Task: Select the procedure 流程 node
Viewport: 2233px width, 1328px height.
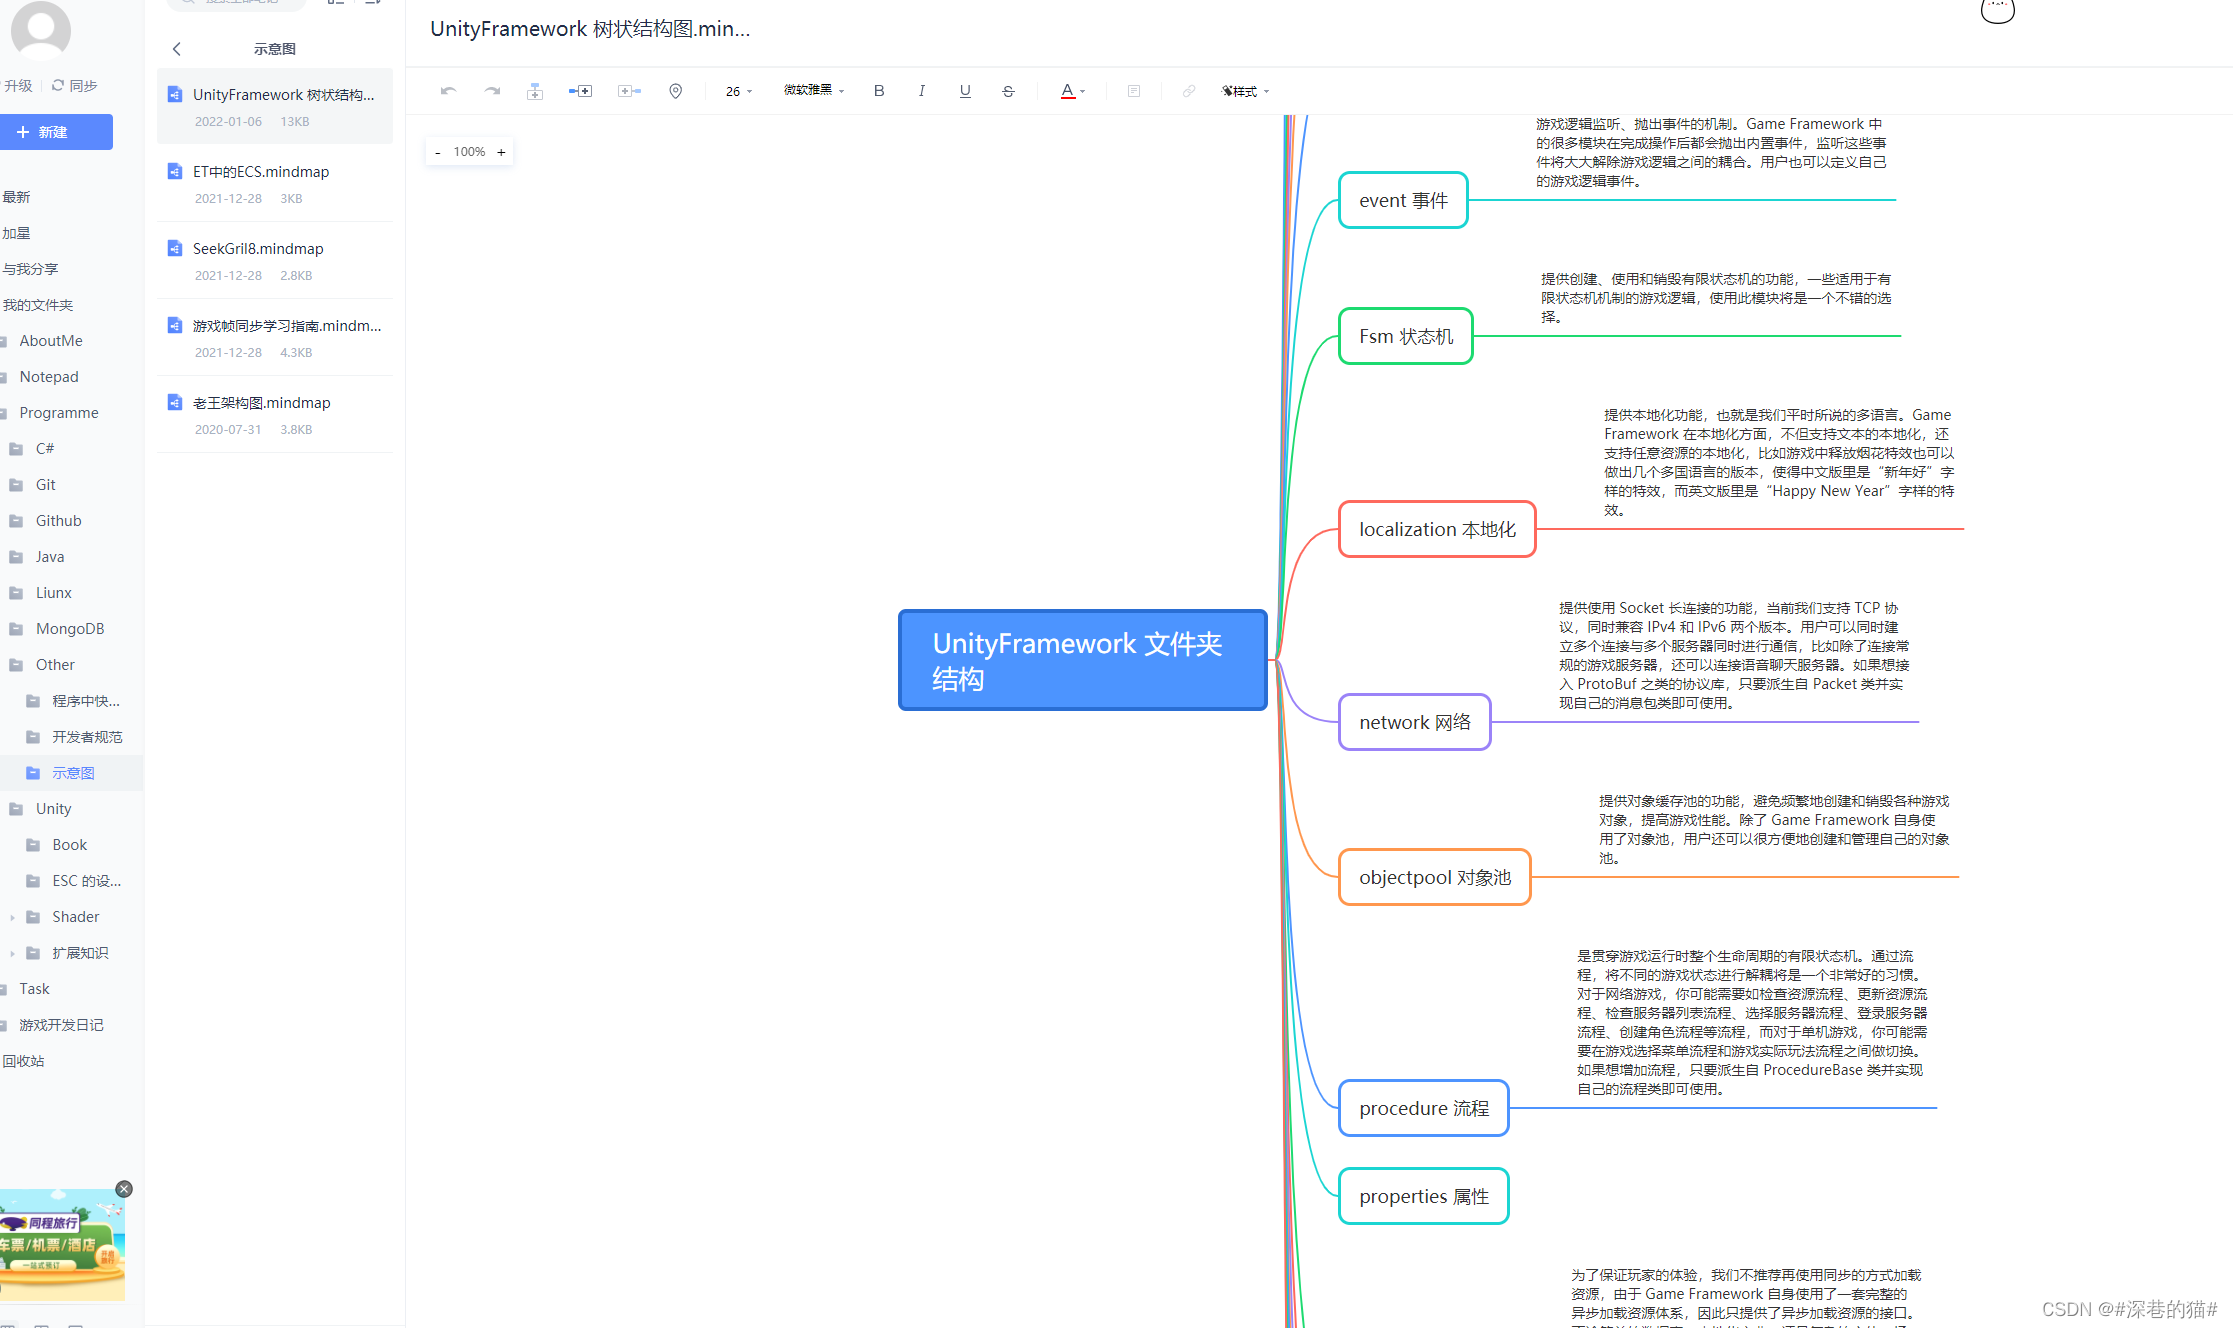Action: [x=1424, y=1108]
